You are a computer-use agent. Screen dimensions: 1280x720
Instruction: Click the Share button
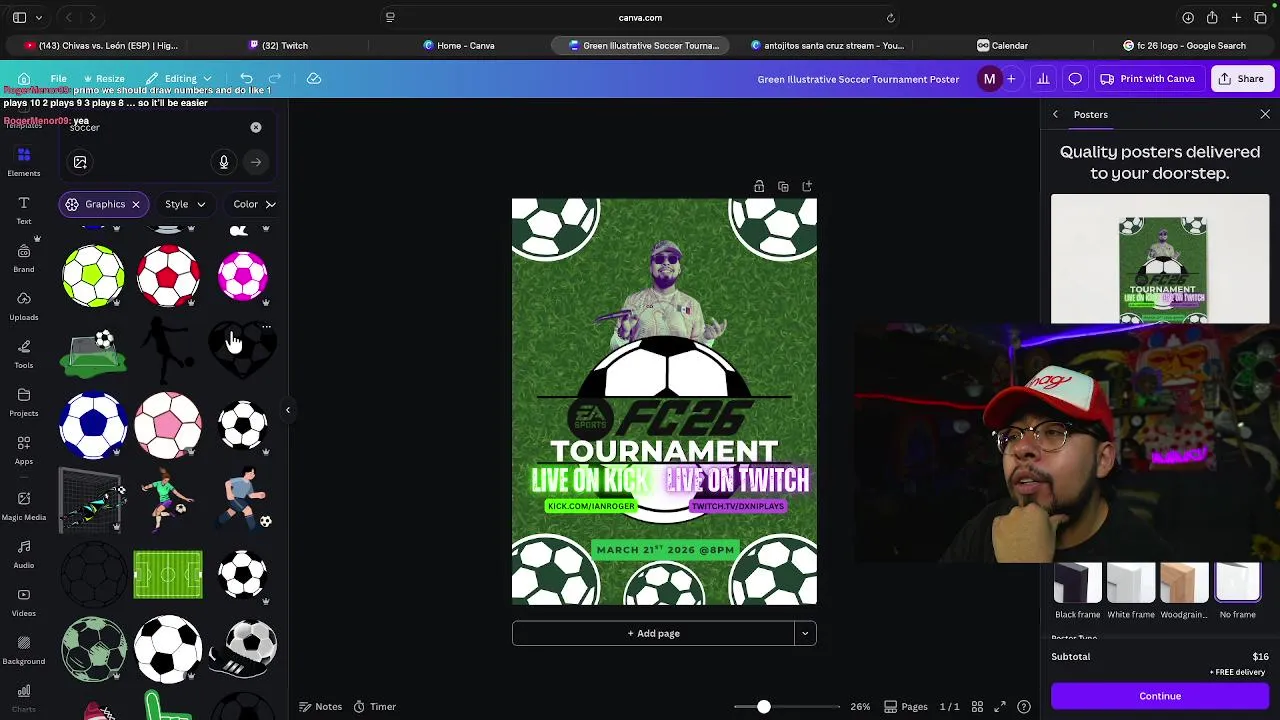[x=1241, y=79]
